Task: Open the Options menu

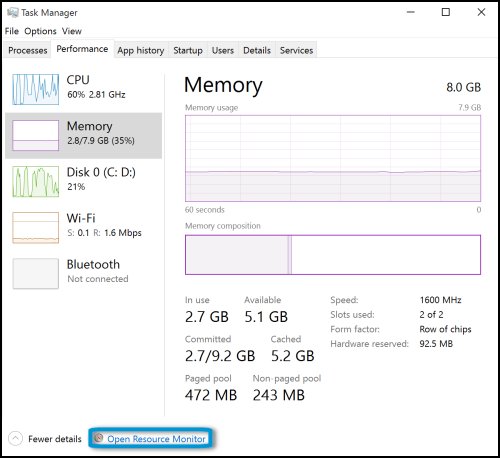Action: click(40, 31)
